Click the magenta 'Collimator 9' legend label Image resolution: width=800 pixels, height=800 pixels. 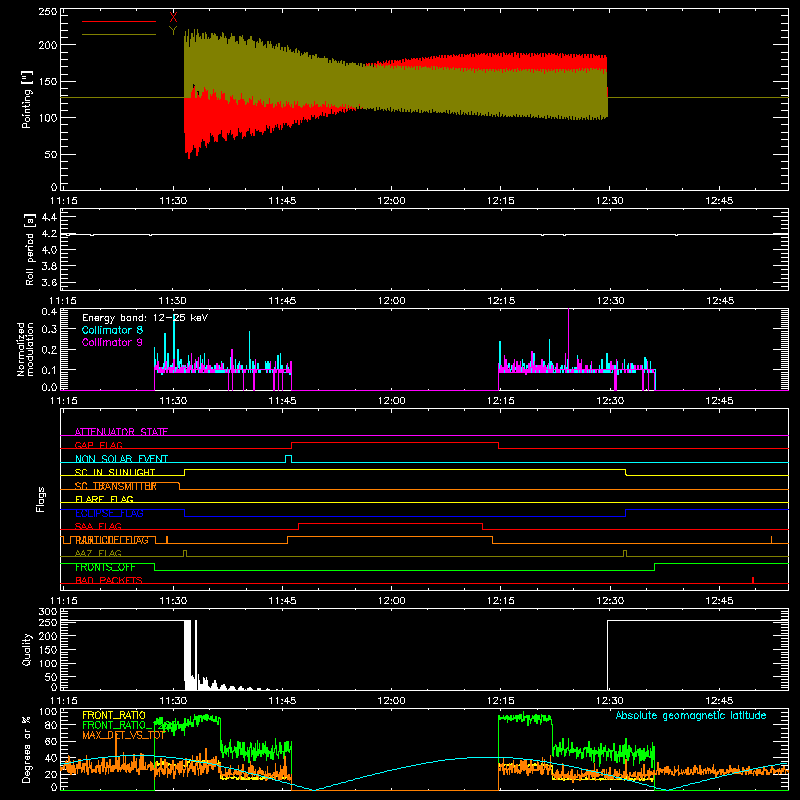pyautogui.click(x=112, y=342)
